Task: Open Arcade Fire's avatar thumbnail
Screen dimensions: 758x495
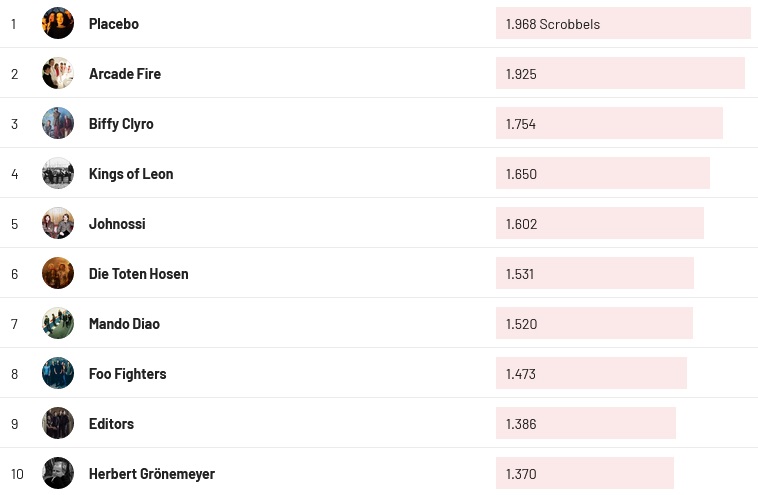Action: coord(58,73)
